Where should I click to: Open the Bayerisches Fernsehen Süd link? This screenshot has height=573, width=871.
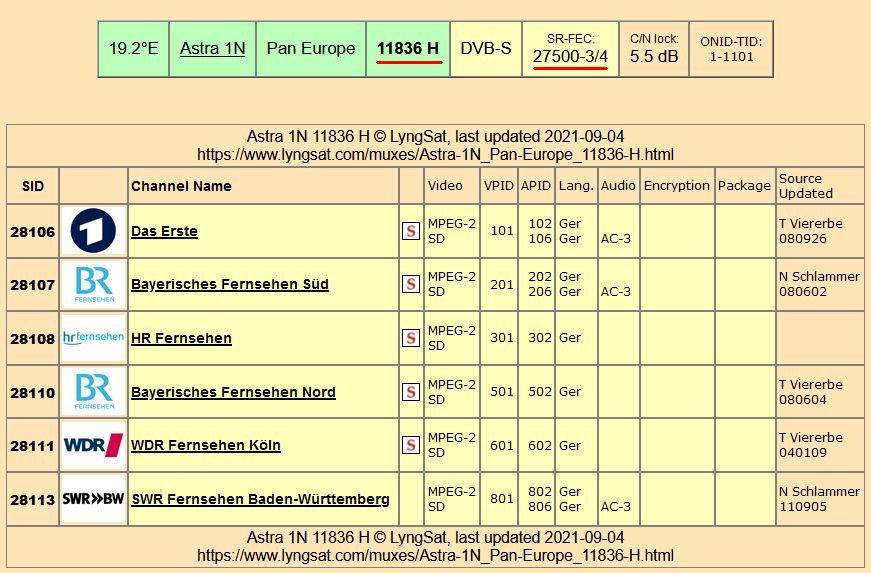[x=229, y=284]
